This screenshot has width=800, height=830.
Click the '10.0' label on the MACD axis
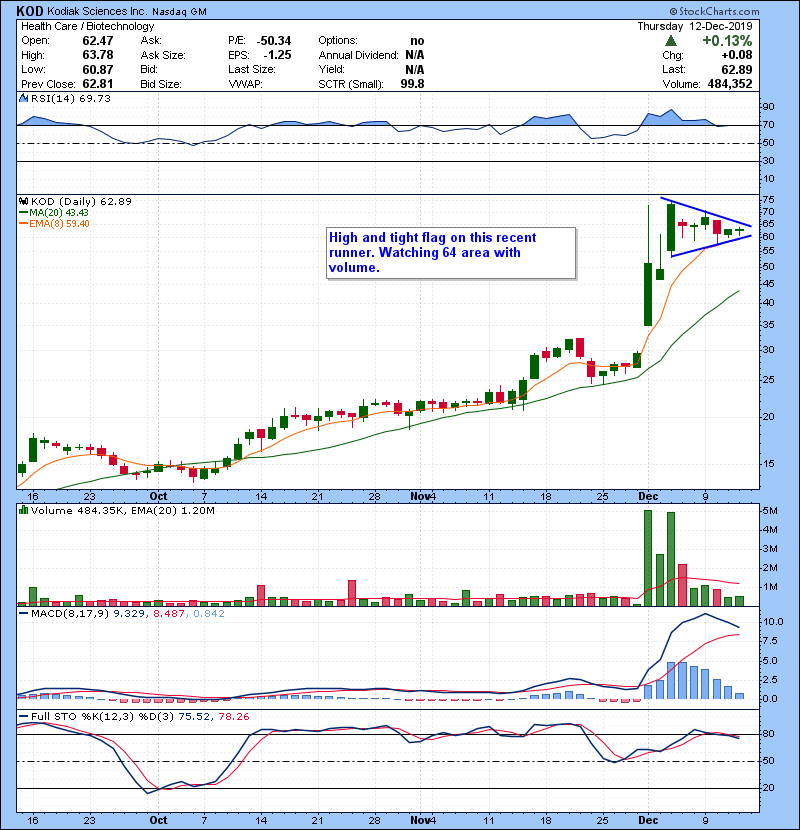coord(772,622)
